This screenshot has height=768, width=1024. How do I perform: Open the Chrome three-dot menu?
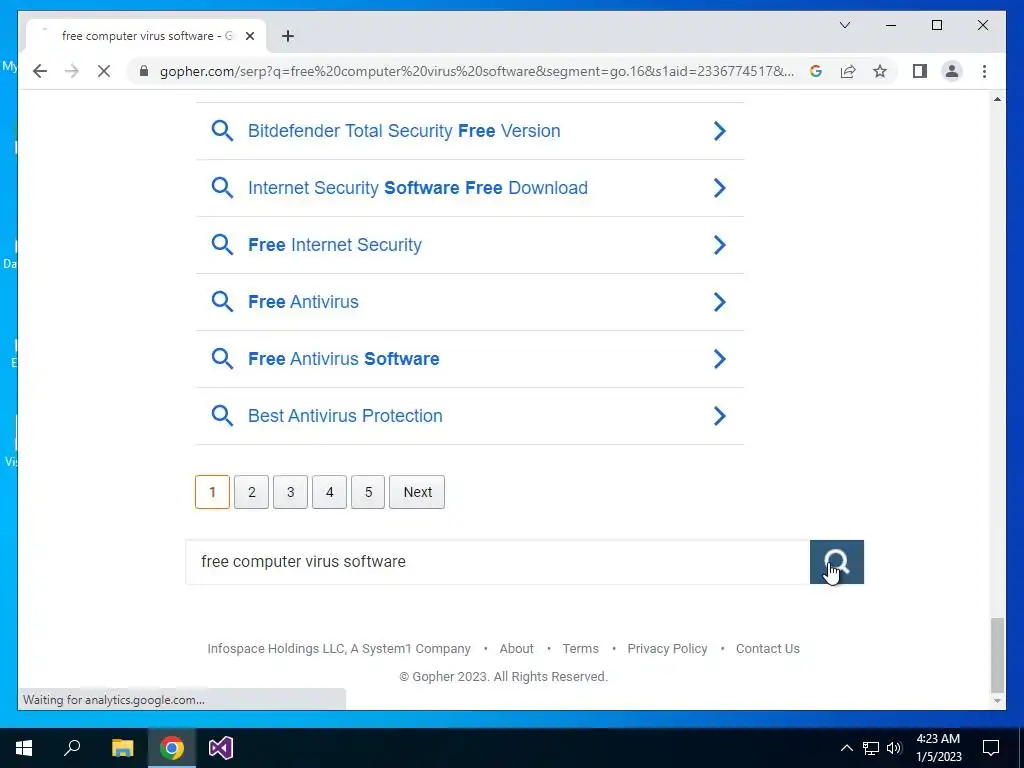coord(984,71)
